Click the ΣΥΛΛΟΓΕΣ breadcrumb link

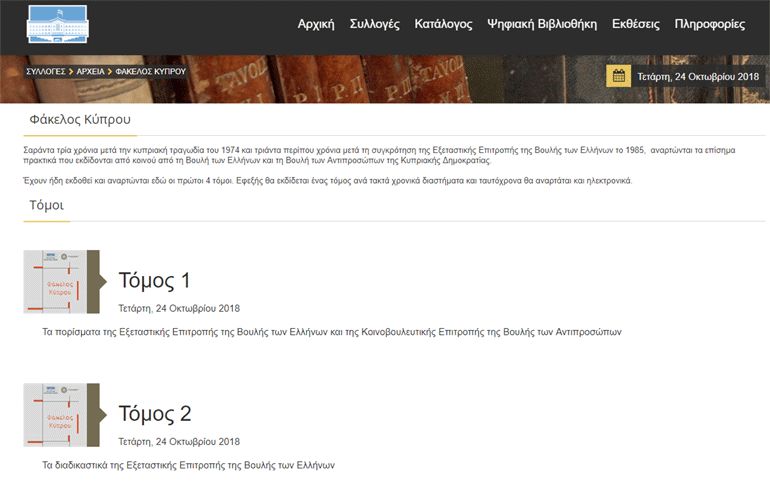[x=45, y=72]
